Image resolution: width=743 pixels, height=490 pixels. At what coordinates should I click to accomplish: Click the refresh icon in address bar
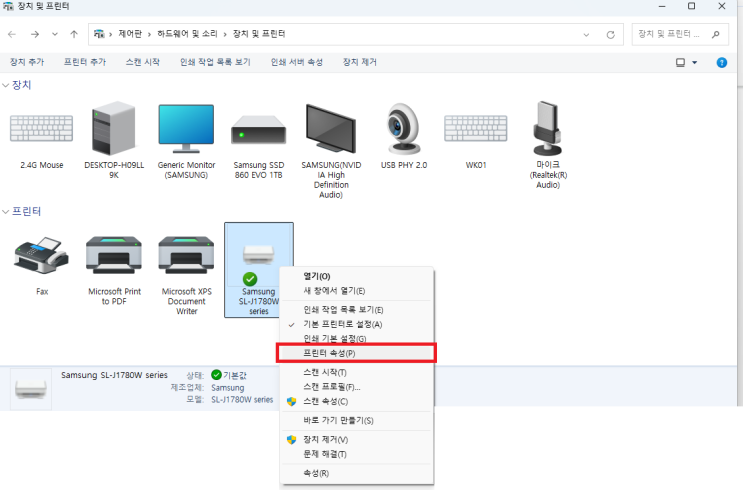click(x=610, y=35)
